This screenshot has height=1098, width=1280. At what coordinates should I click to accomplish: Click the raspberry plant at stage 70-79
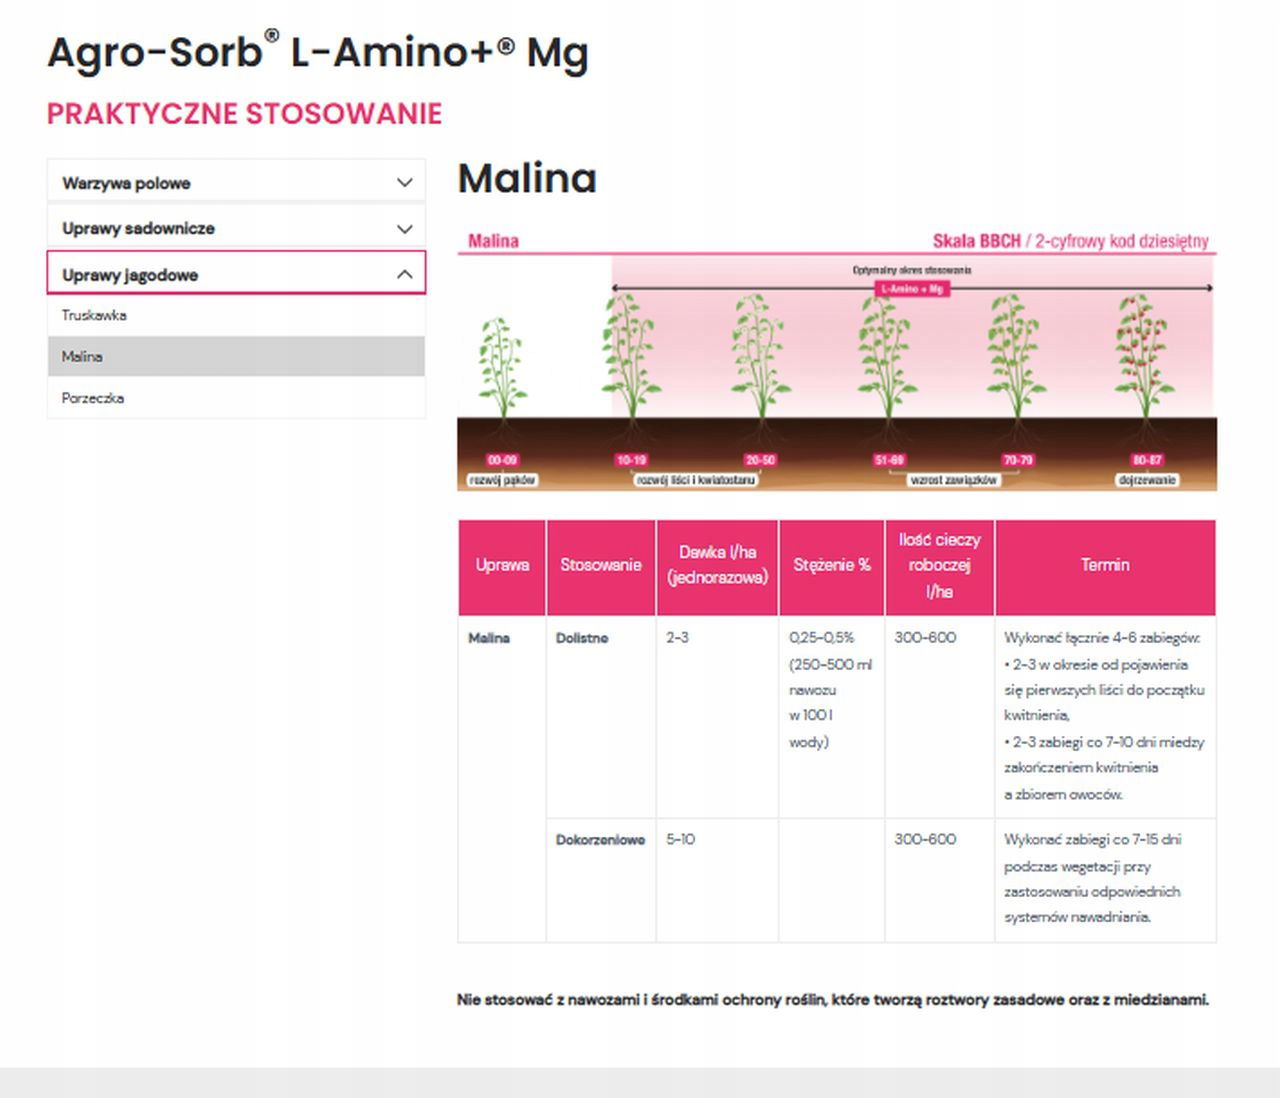pos(1016,355)
